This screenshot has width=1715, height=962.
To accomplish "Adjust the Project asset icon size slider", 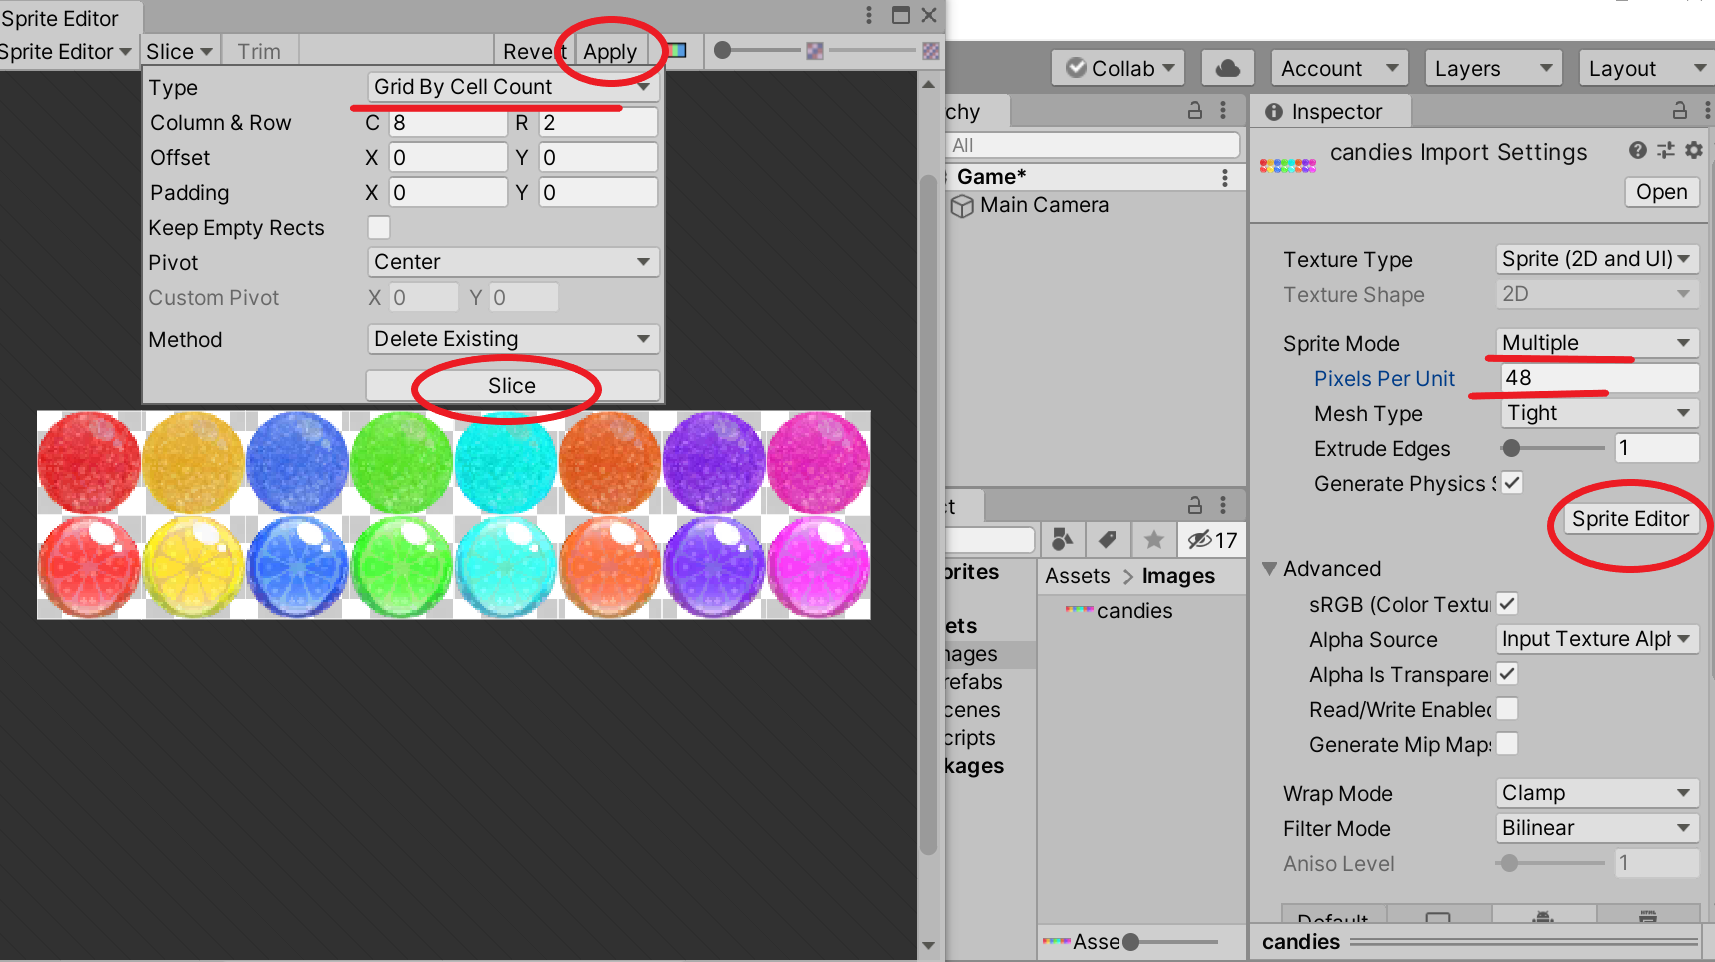I will 1170,941.
